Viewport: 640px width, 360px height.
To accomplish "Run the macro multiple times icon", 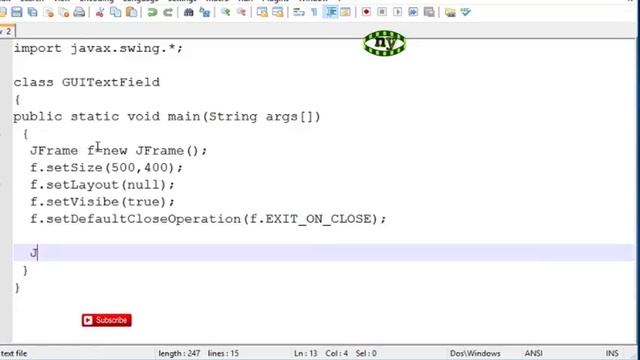I will pyautogui.click(x=413, y=12).
